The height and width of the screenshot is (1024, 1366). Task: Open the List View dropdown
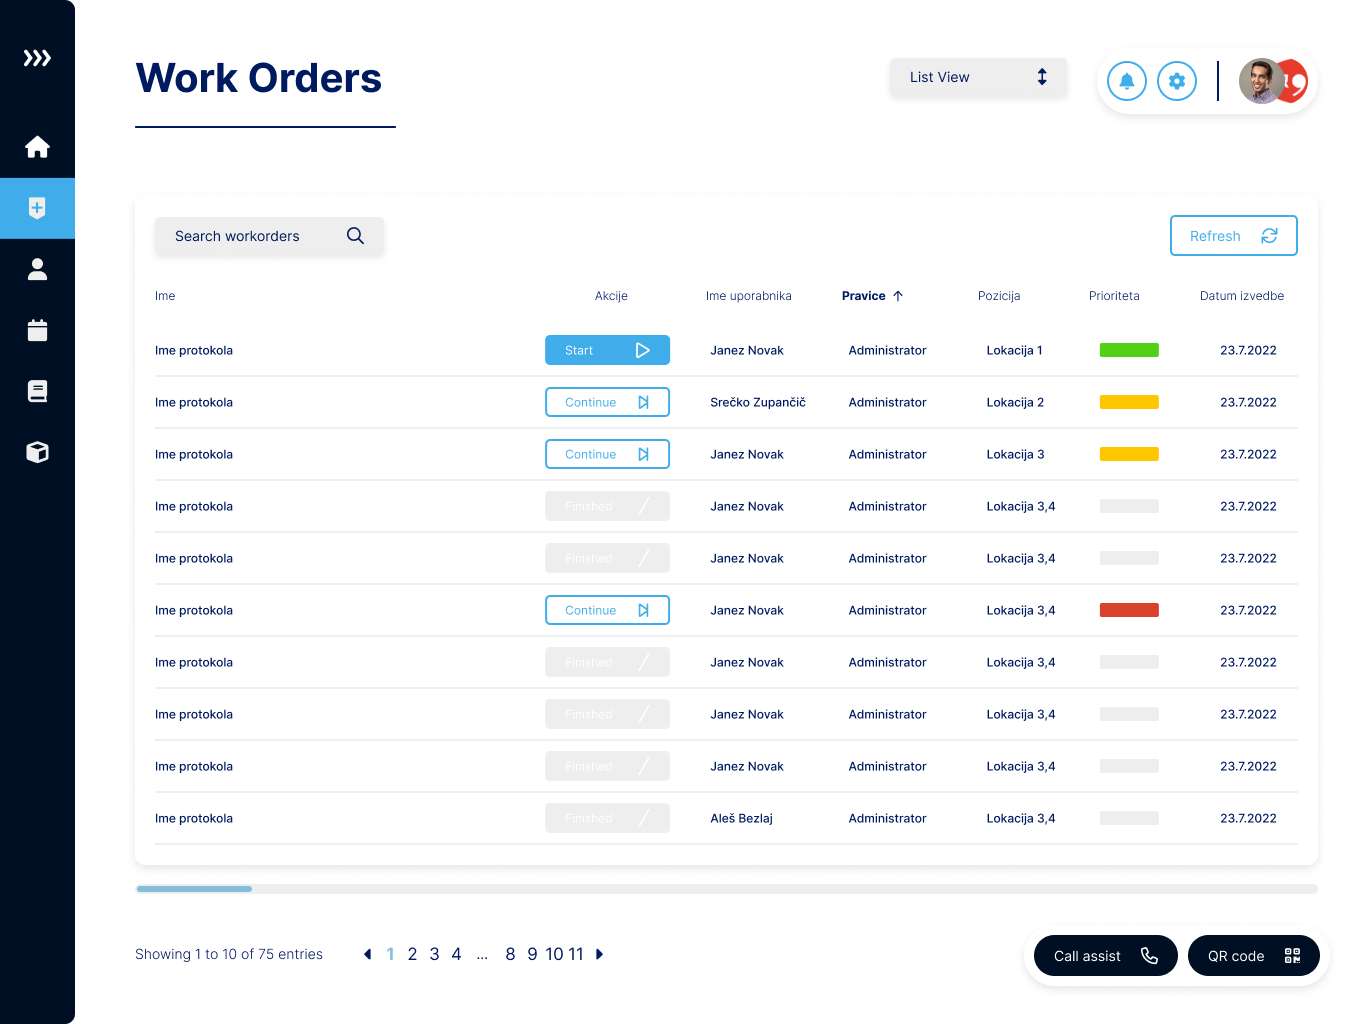coord(977,77)
